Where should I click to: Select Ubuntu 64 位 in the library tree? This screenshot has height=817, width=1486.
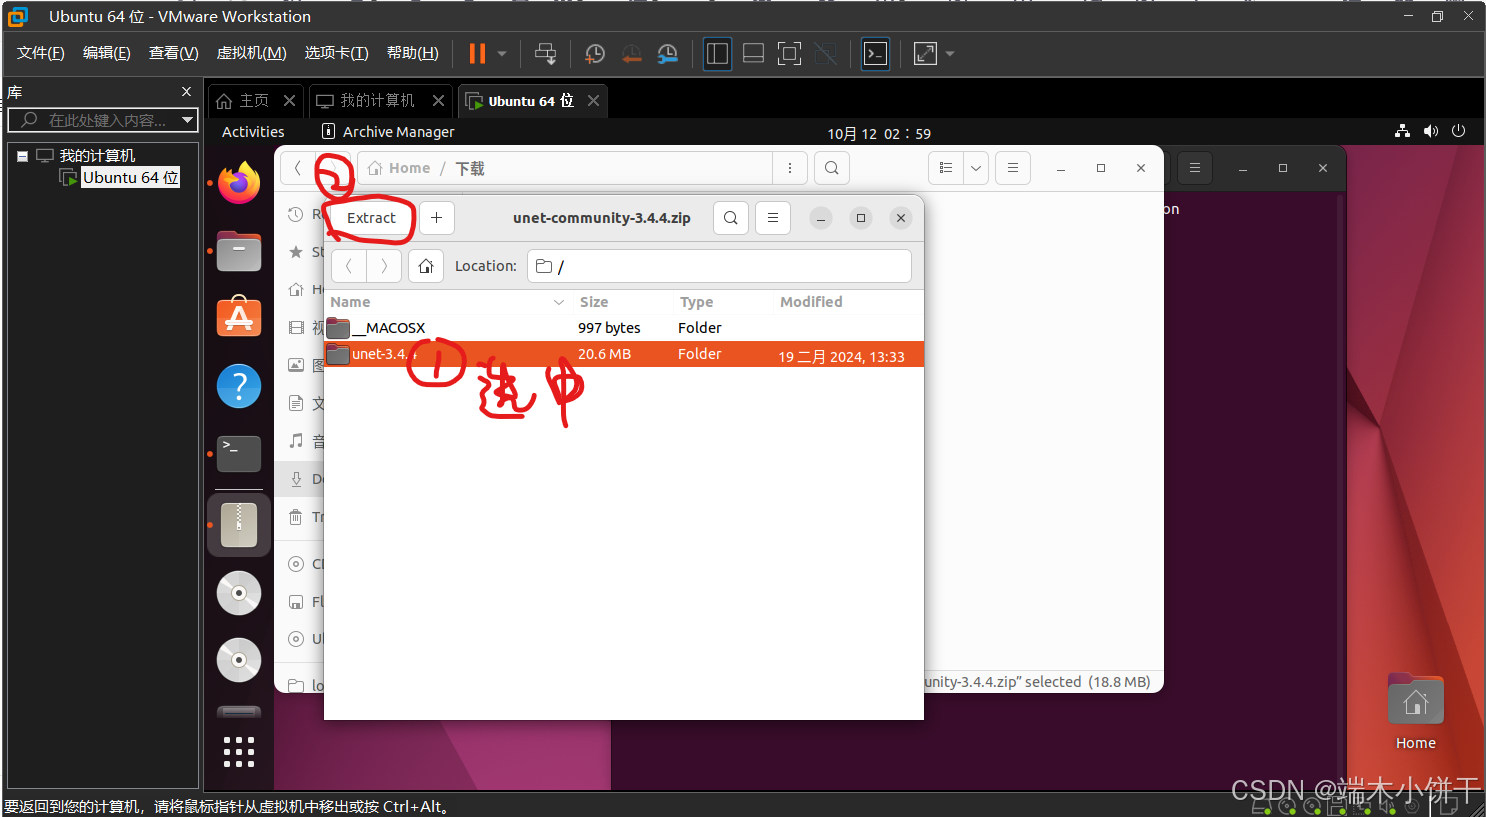click(x=130, y=177)
